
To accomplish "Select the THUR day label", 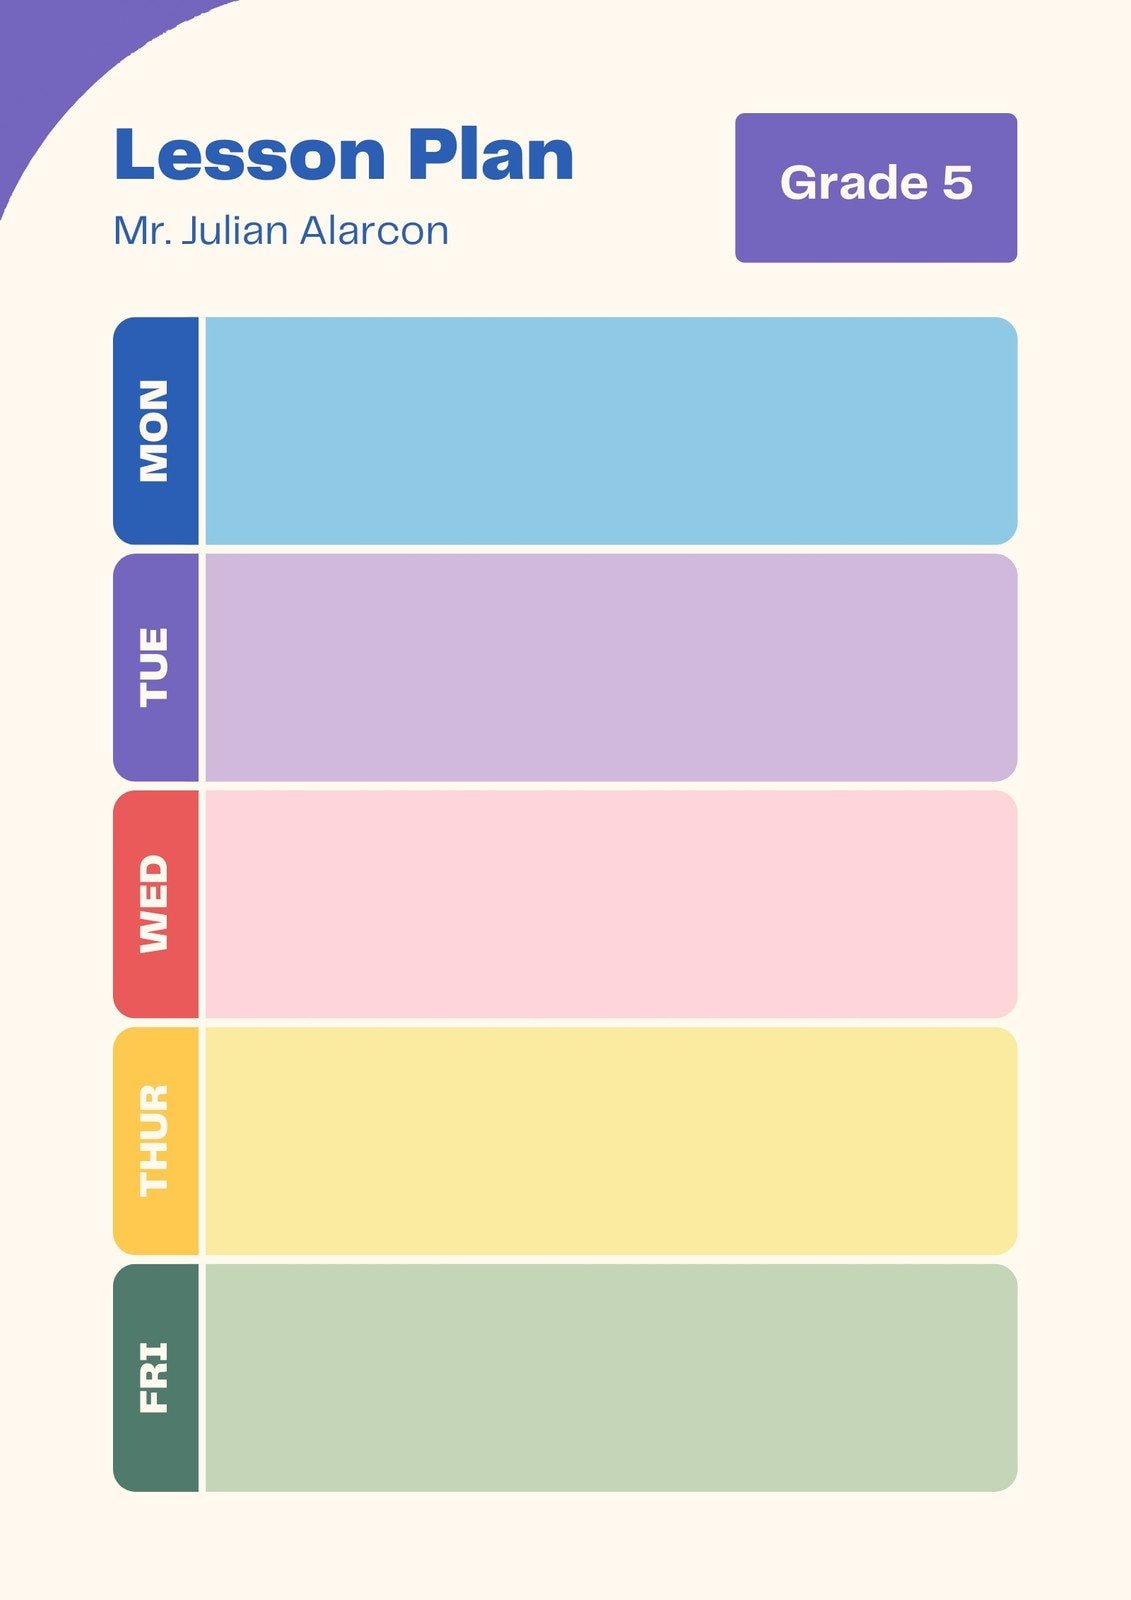I will (155, 1141).
